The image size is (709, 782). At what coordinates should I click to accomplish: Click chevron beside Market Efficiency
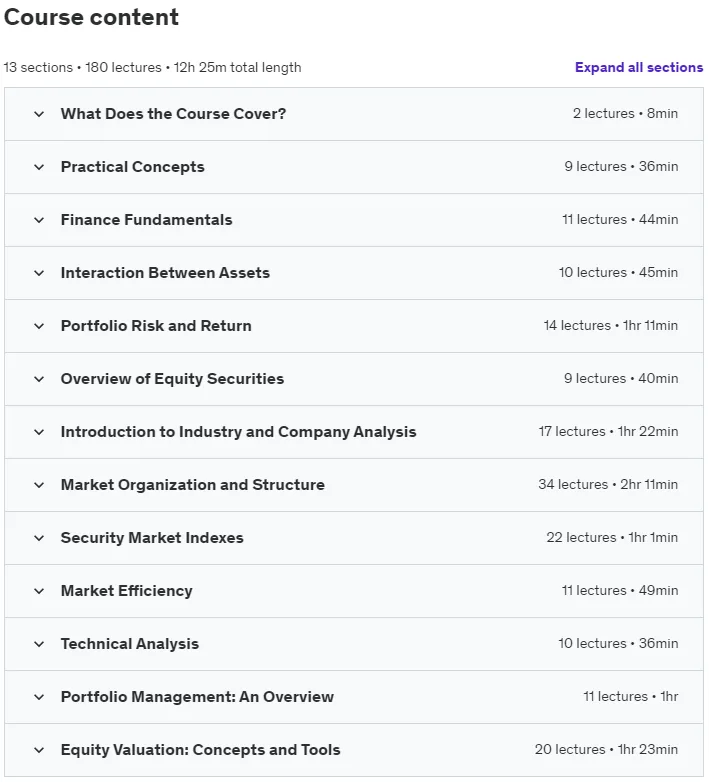click(x=39, y=591)
